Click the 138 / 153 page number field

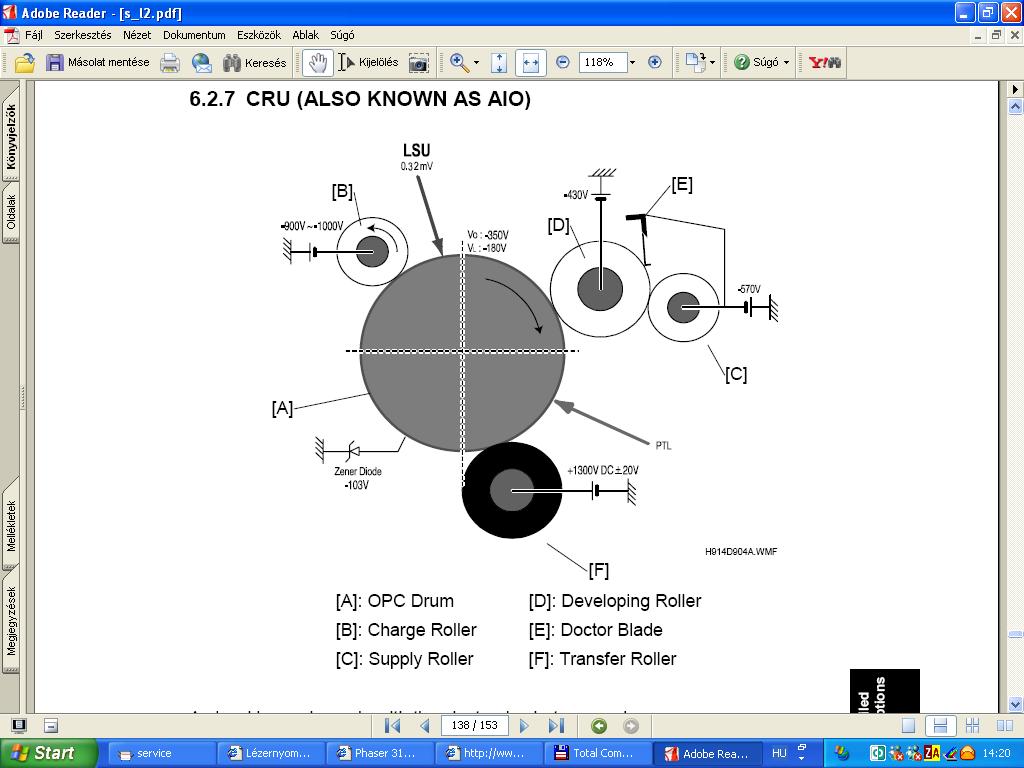click(474, 726)
